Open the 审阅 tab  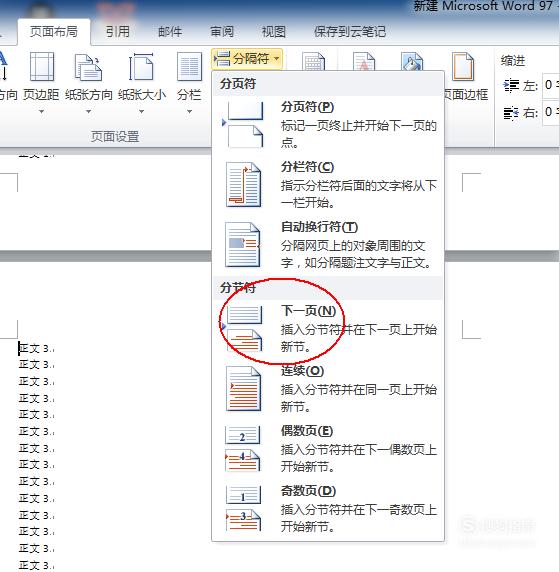coord(222,32)
